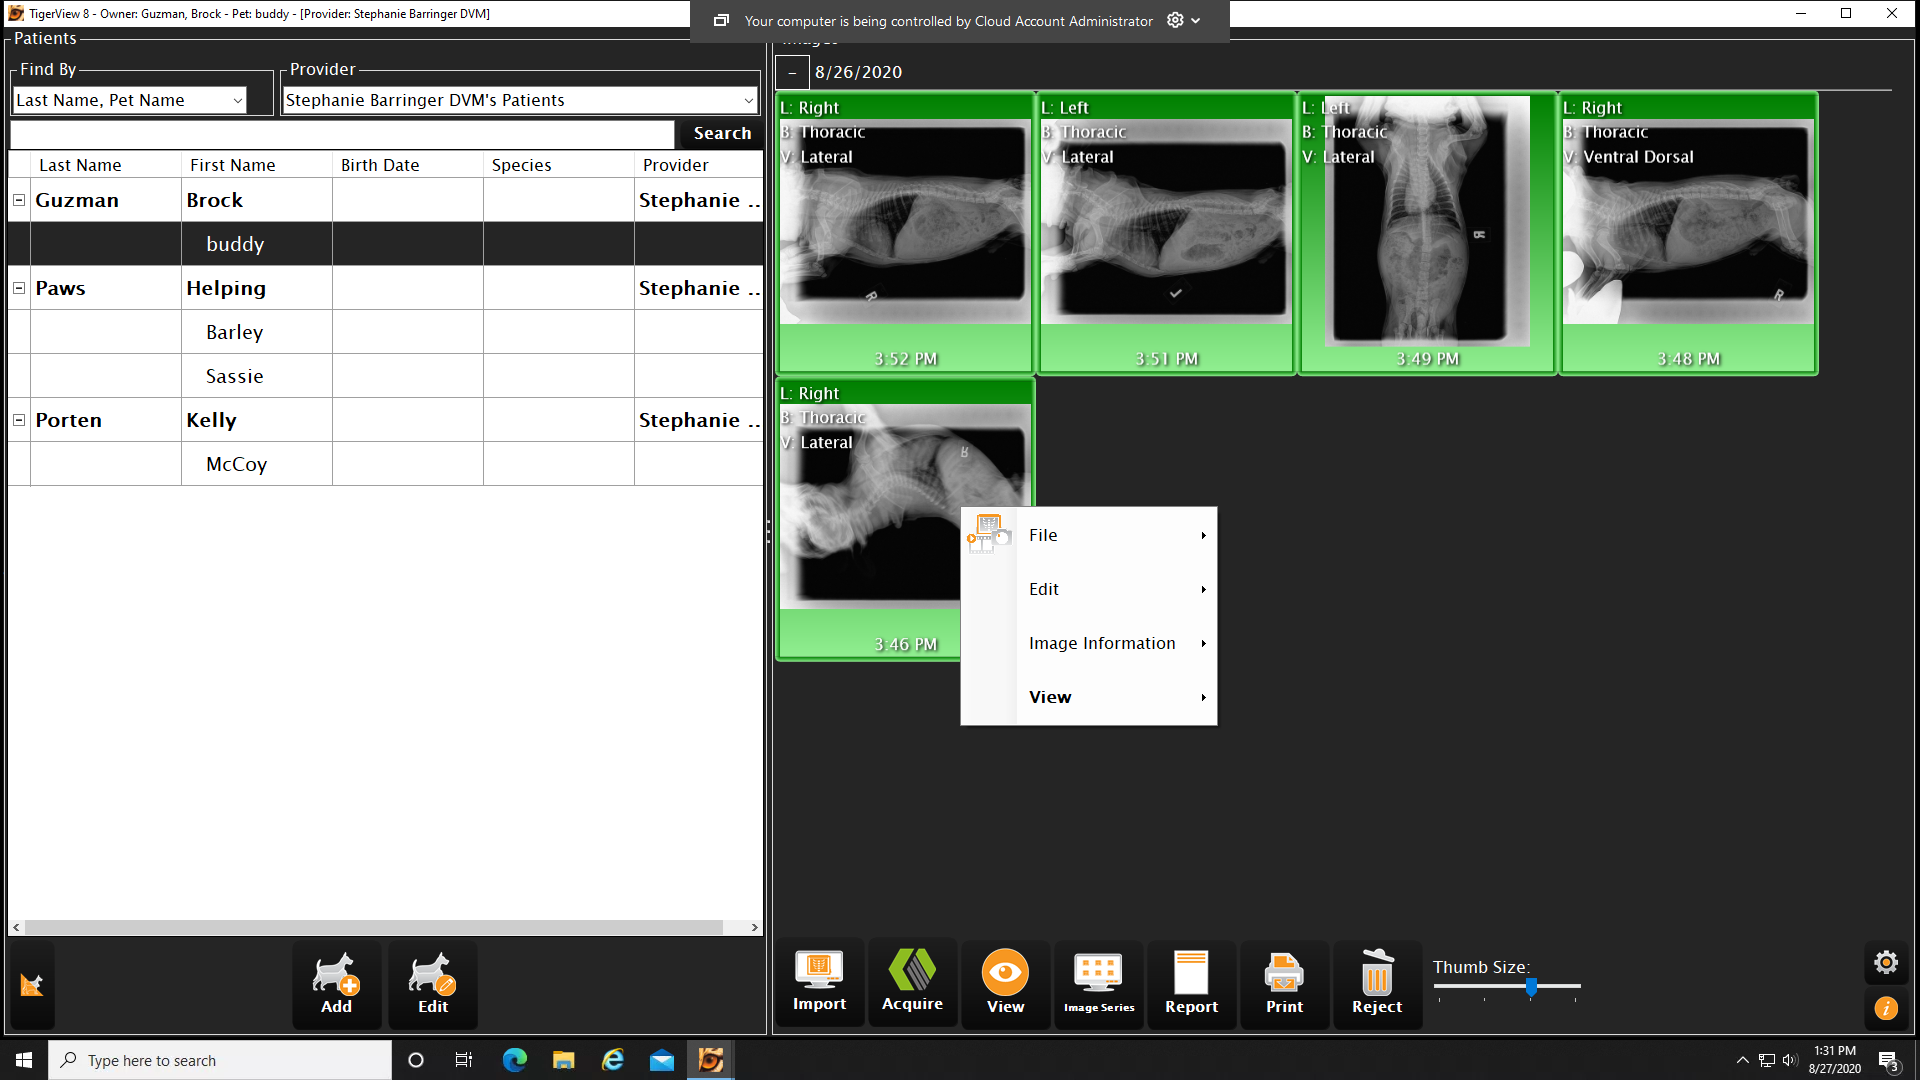1920x1080 pixels.
Task: Open the Provider dropdown
Action: 748,100
